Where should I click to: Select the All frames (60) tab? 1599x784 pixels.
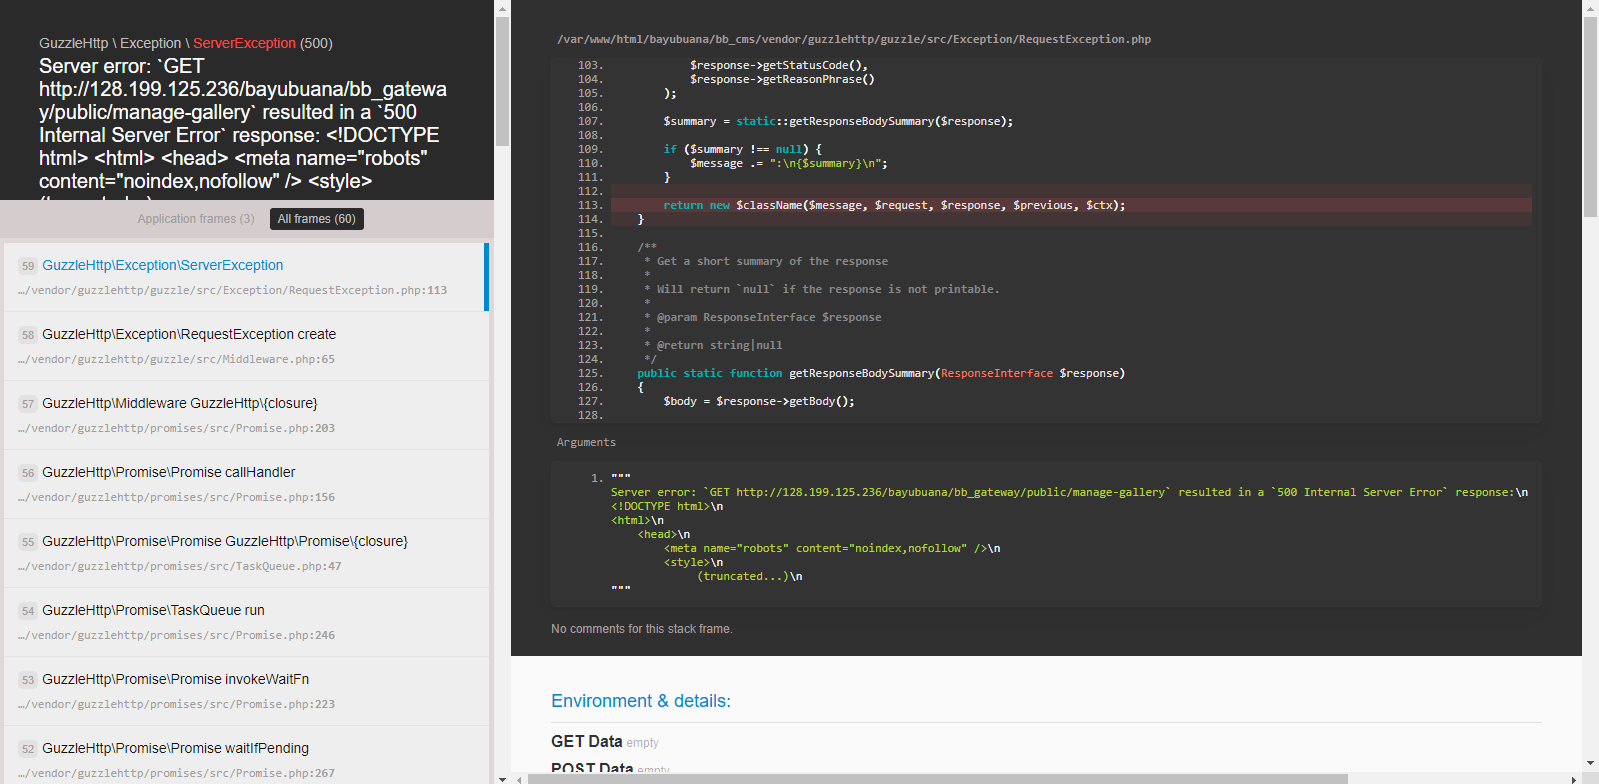[x=316, y=219]
